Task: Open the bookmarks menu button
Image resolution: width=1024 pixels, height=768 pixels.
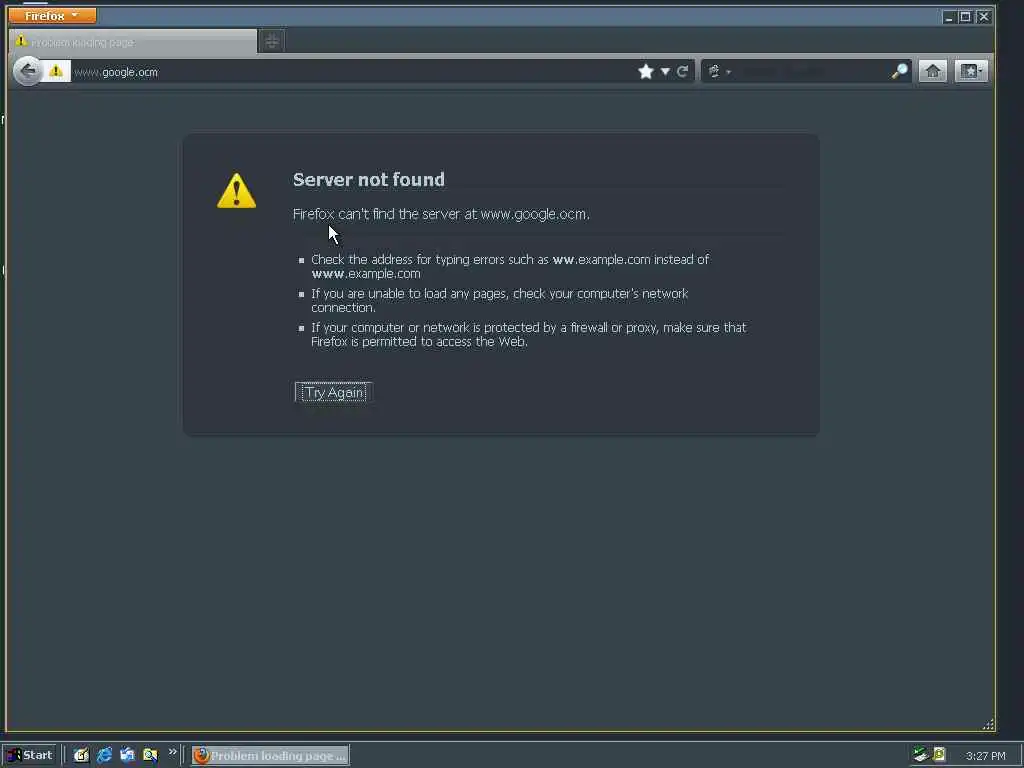Action: [971, 71]
